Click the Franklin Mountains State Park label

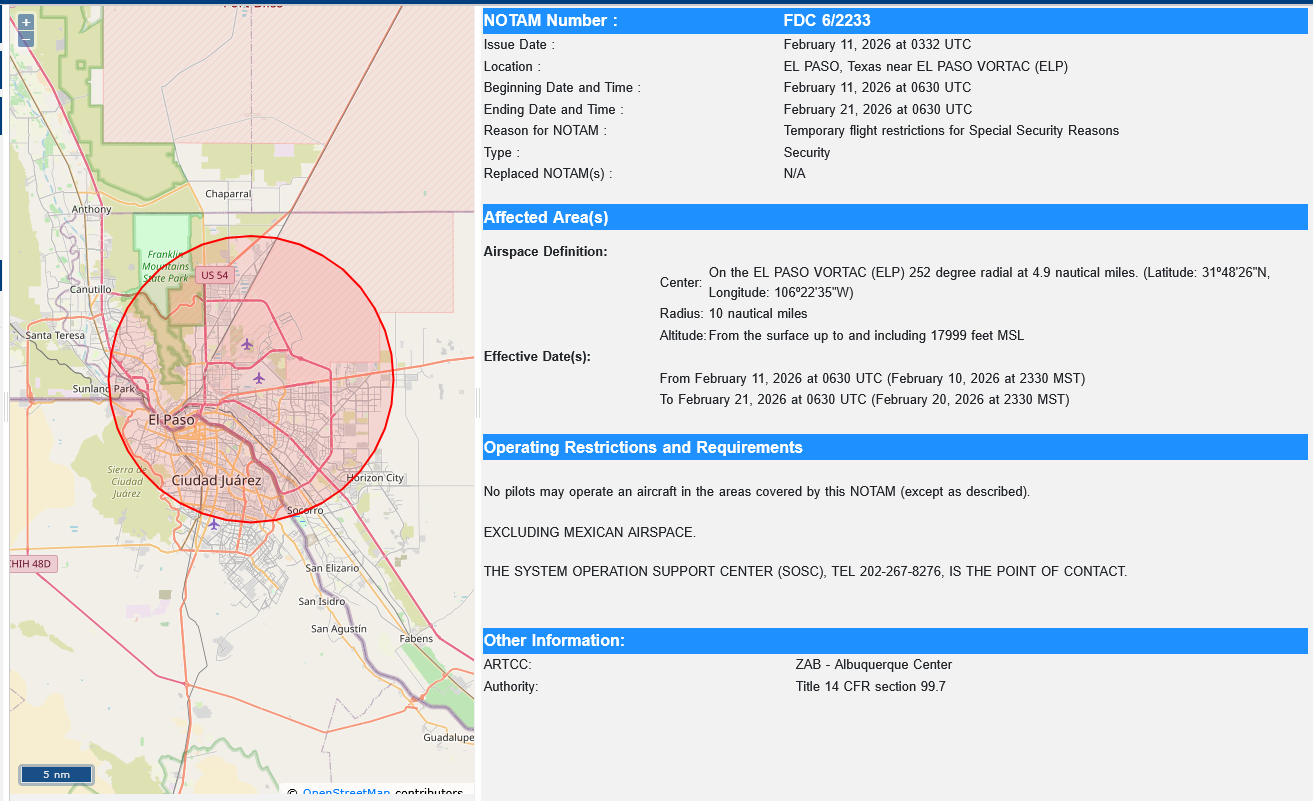pyautogui.click(x=166, y=266)
